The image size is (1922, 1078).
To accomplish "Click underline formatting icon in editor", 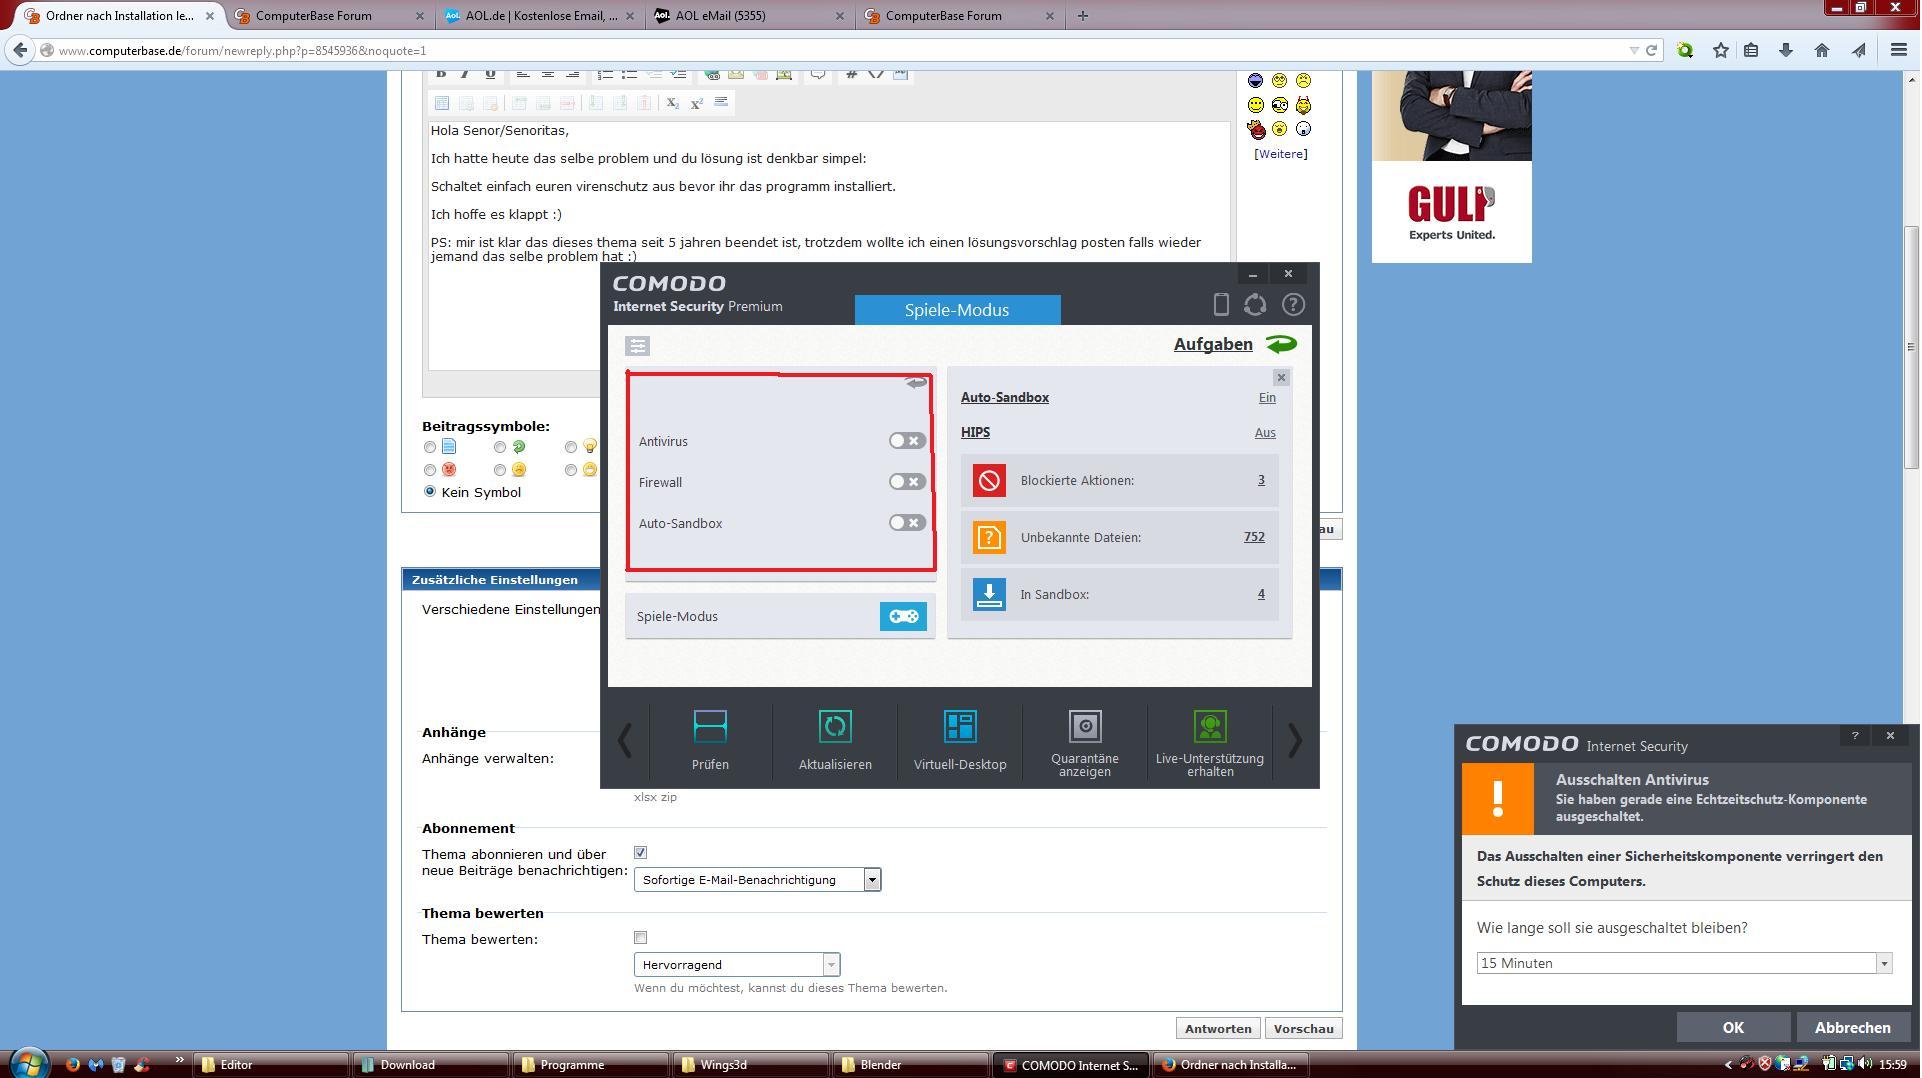I will click(490, 74).
